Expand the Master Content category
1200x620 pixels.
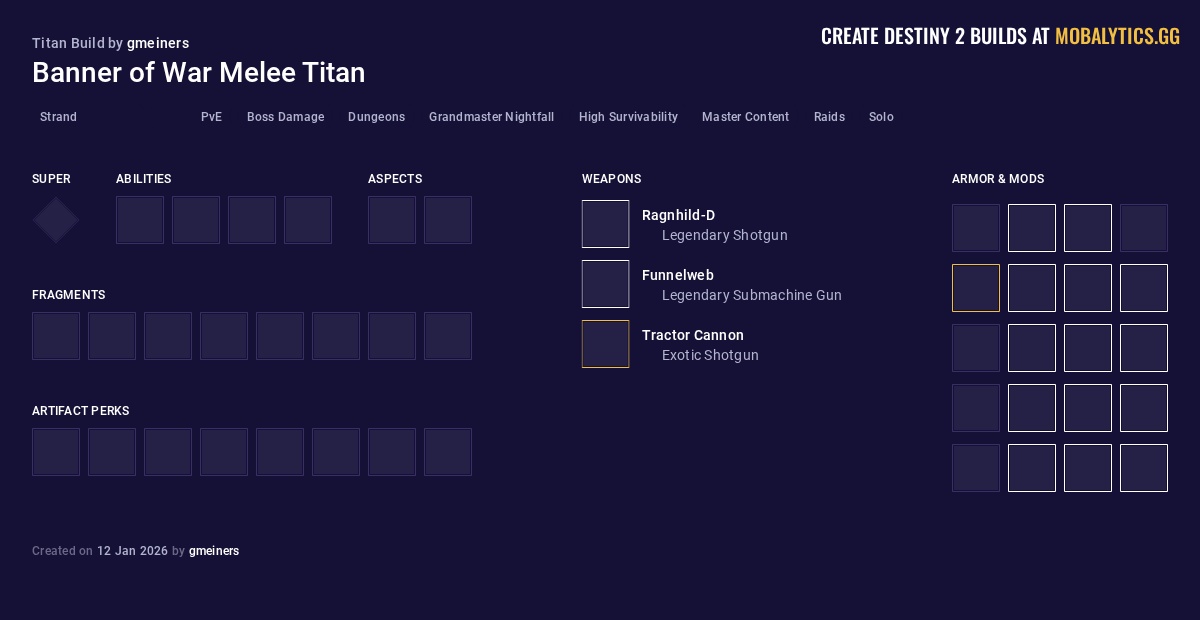point(745,117)
